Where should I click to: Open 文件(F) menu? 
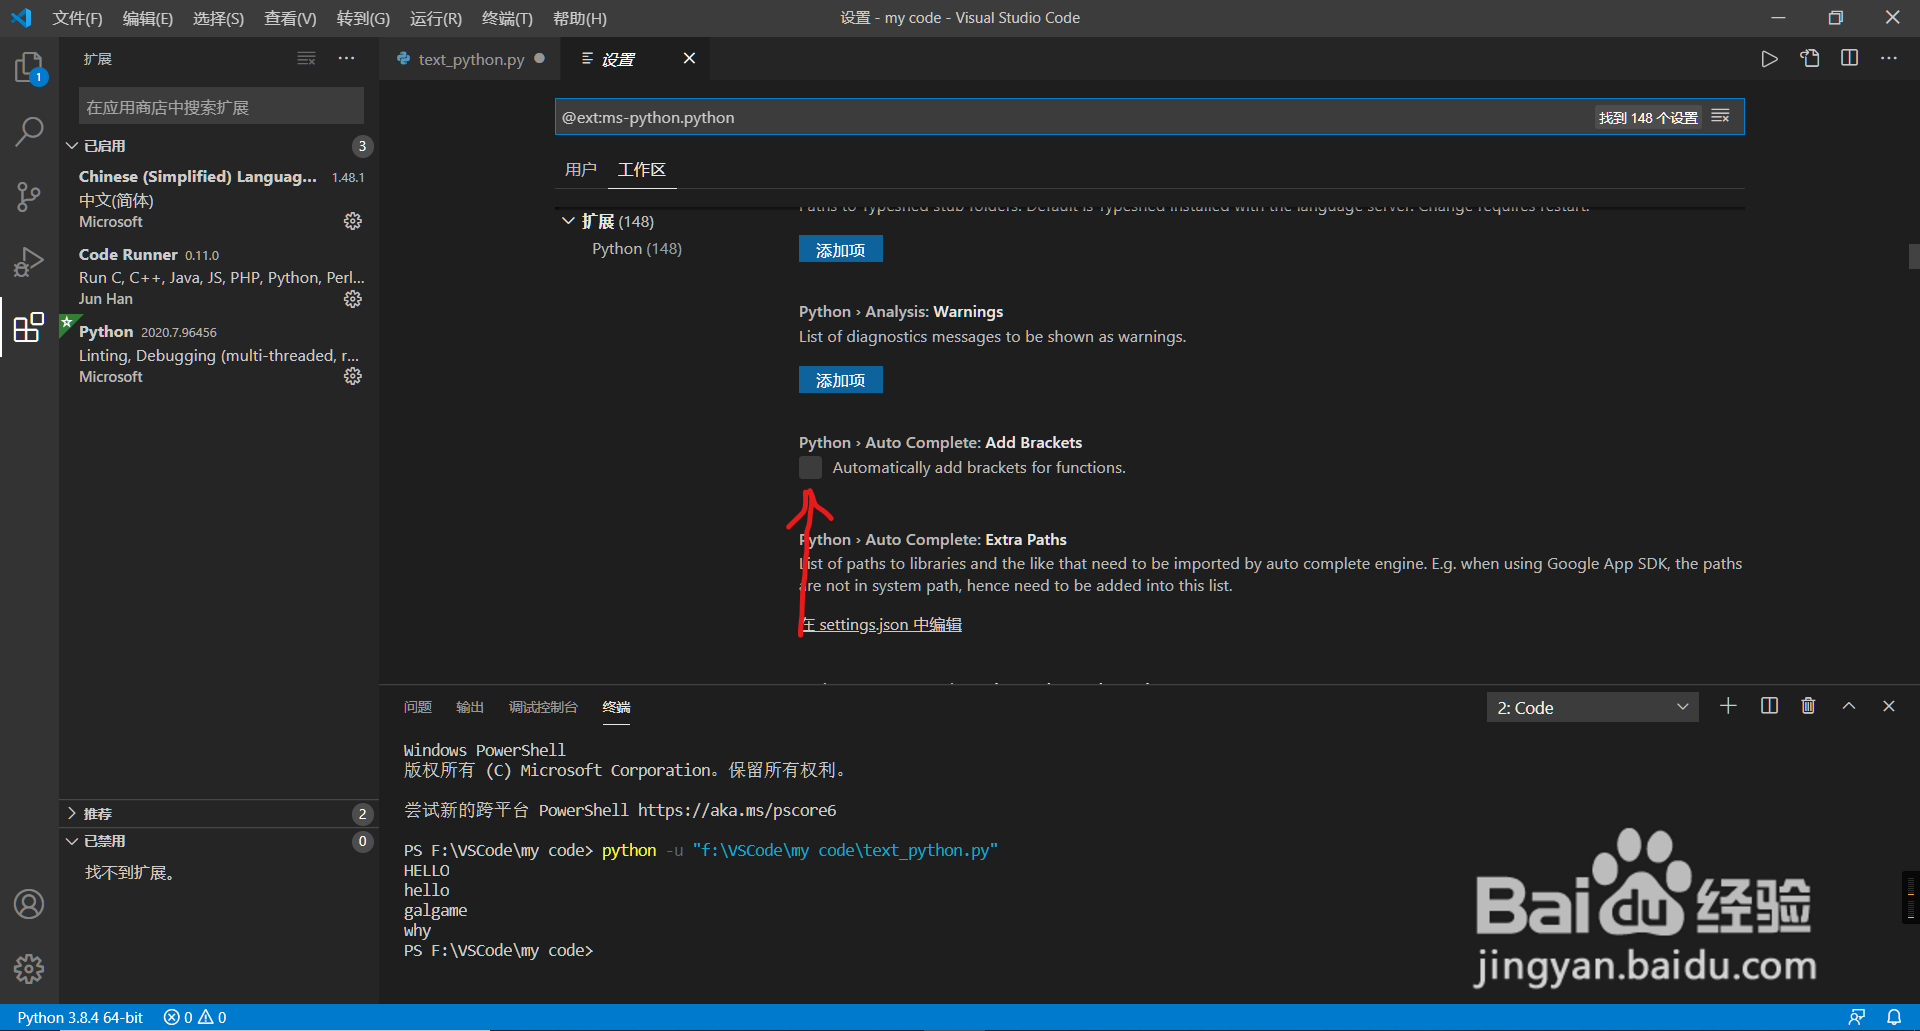point(77,18)
